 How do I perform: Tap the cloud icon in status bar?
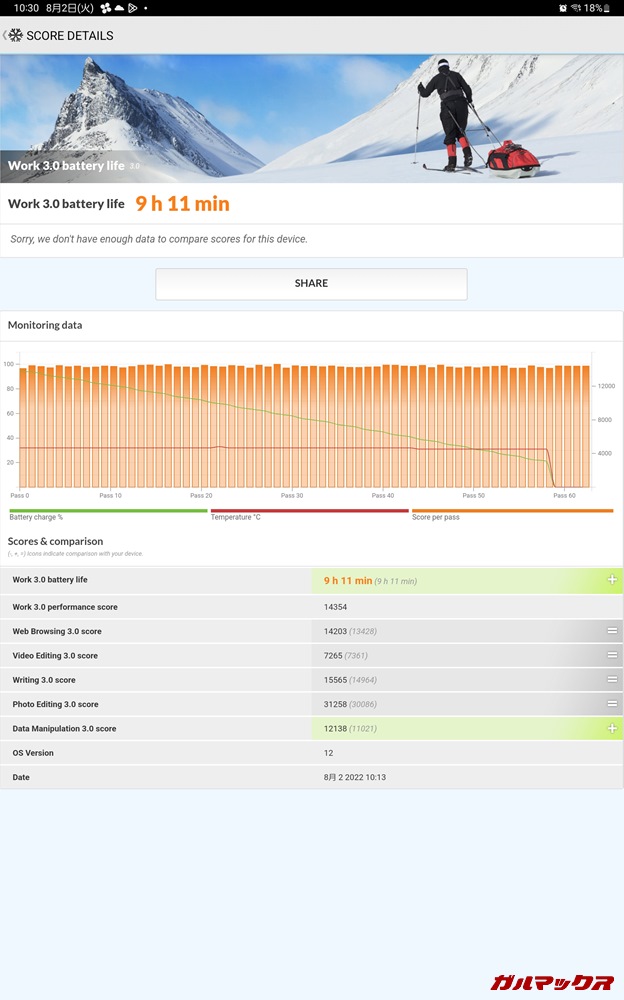119,8
